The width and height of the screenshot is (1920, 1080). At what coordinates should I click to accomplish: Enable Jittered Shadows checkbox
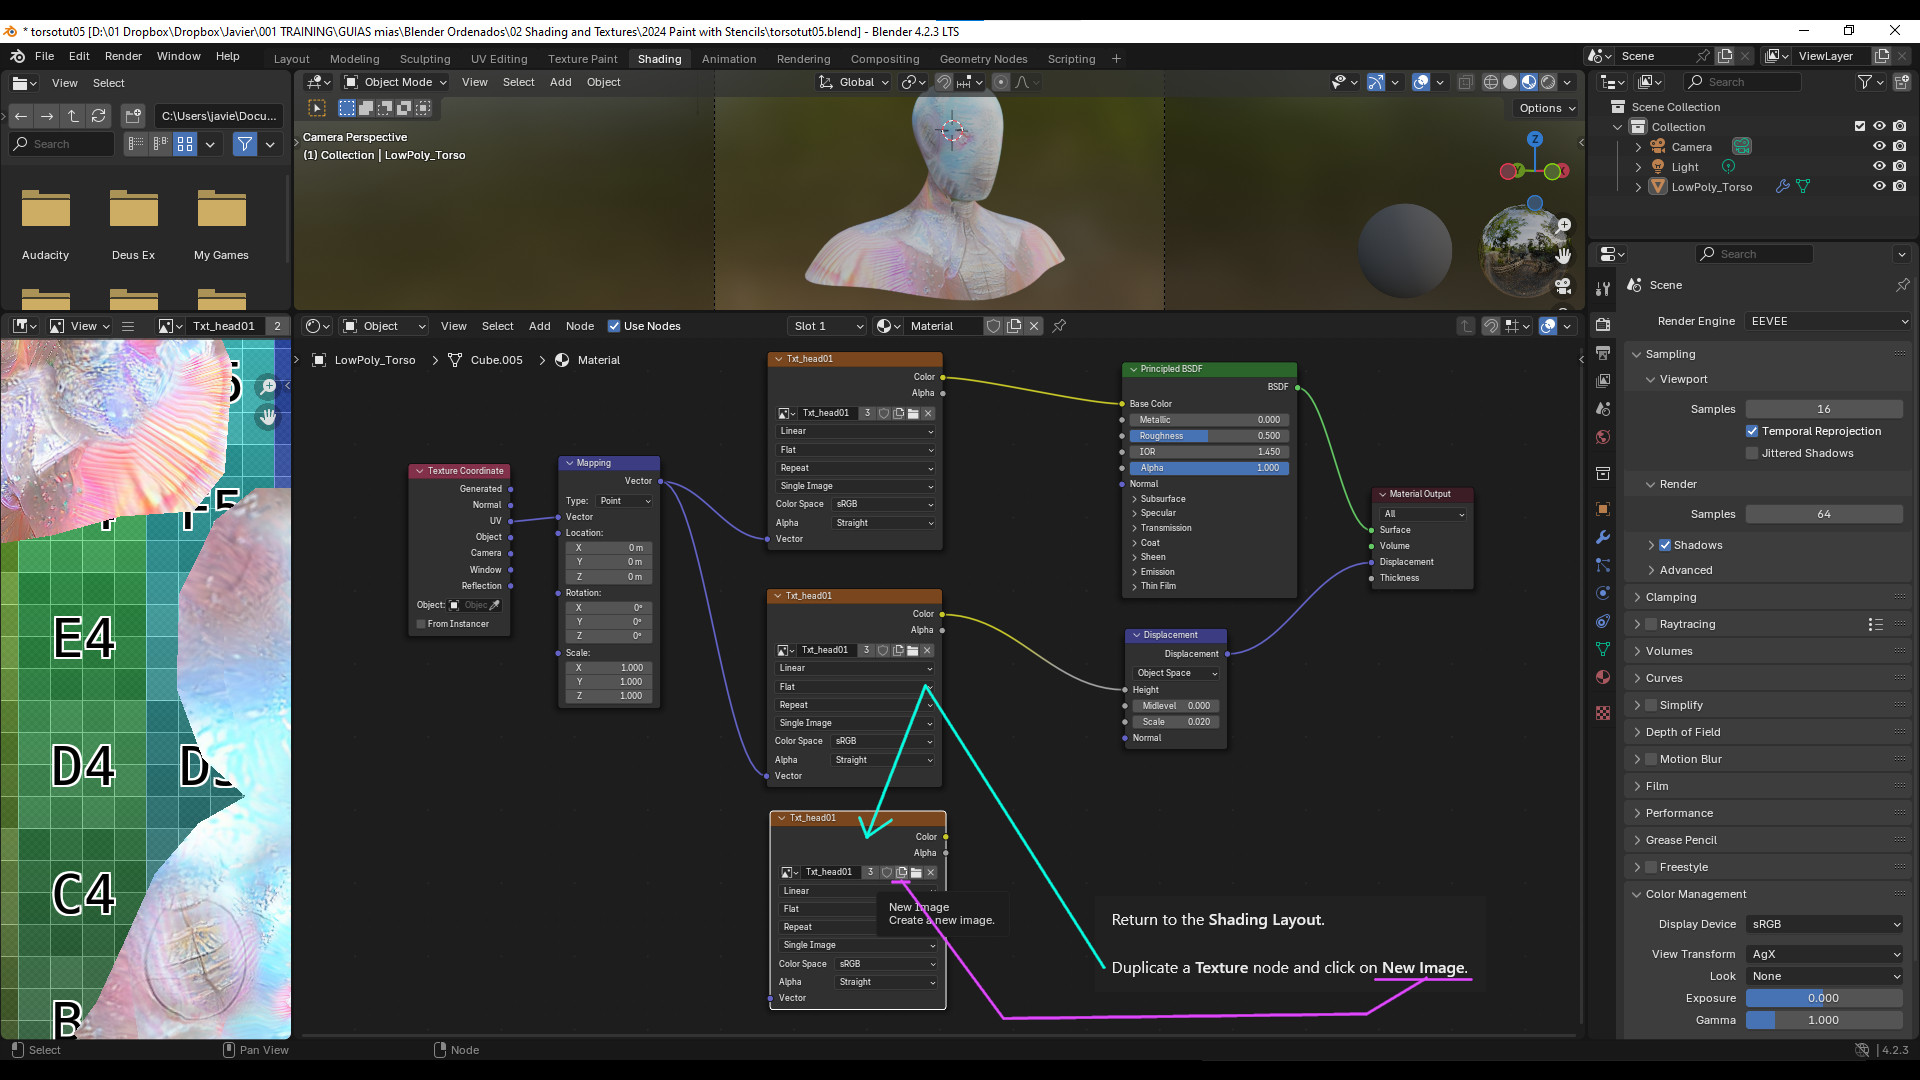[x=1752, y=453]
